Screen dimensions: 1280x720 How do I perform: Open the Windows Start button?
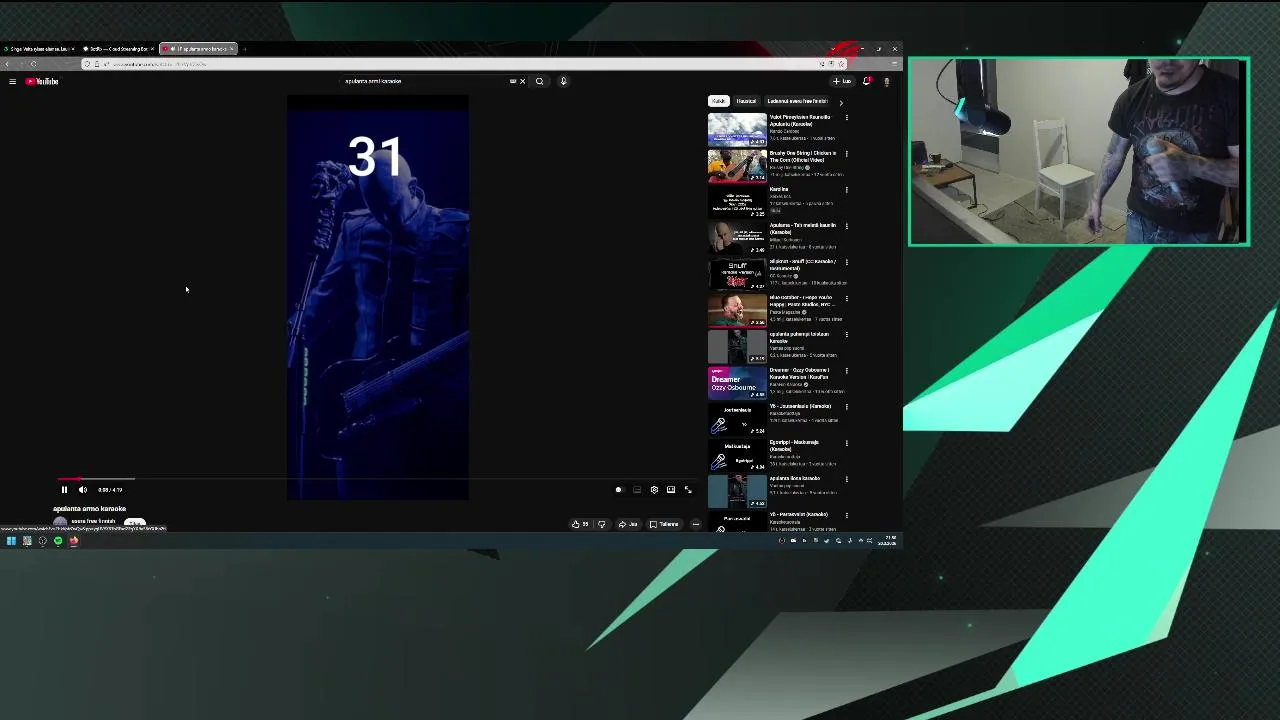(x=11, y=541)
